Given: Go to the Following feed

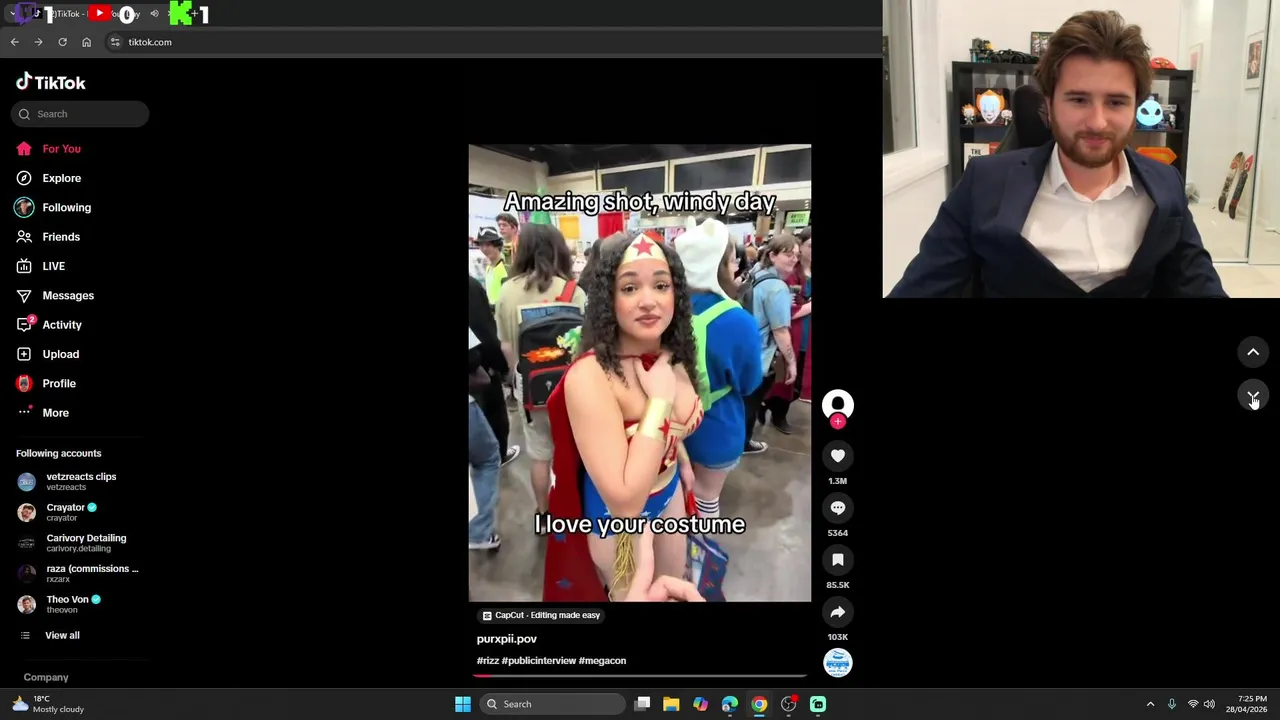Looking at the screenshot, I should 53,208.
